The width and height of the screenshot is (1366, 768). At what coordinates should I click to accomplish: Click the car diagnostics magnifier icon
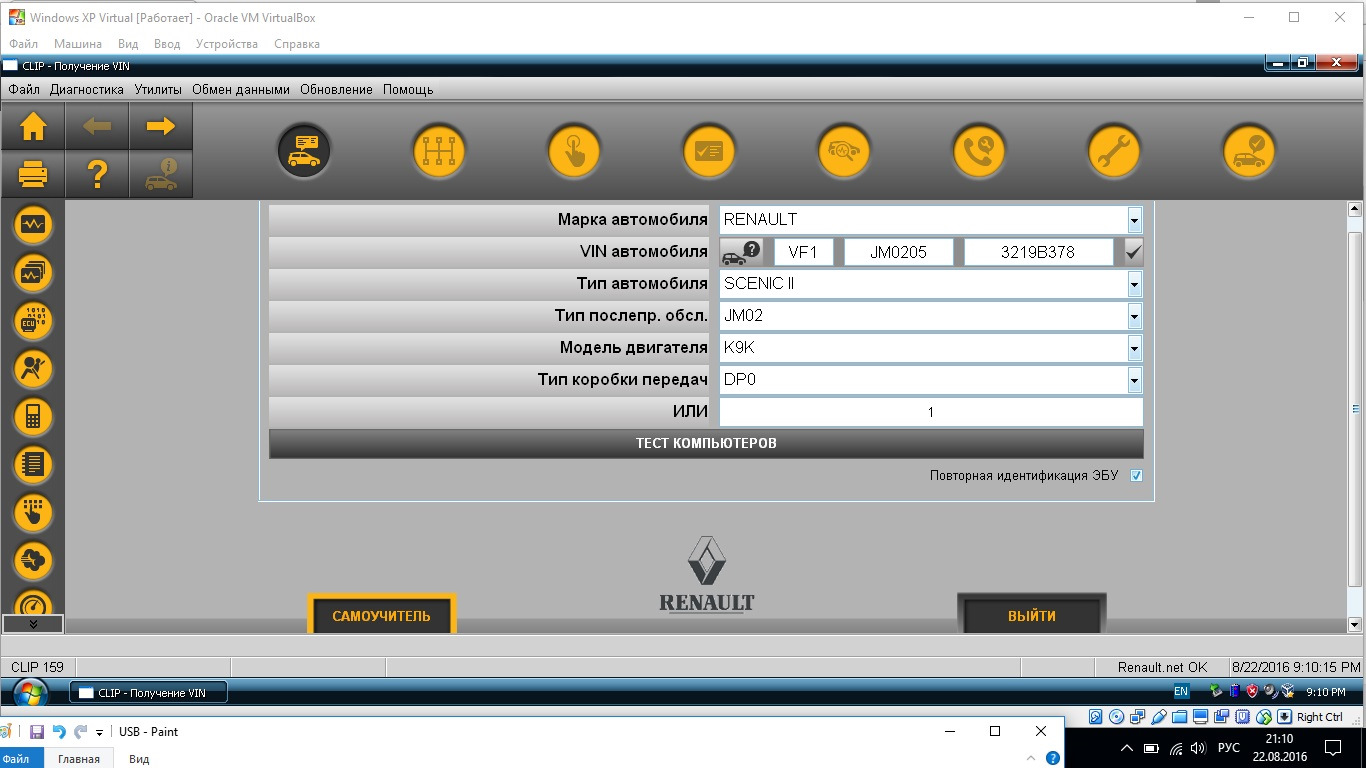click(844, 152)
